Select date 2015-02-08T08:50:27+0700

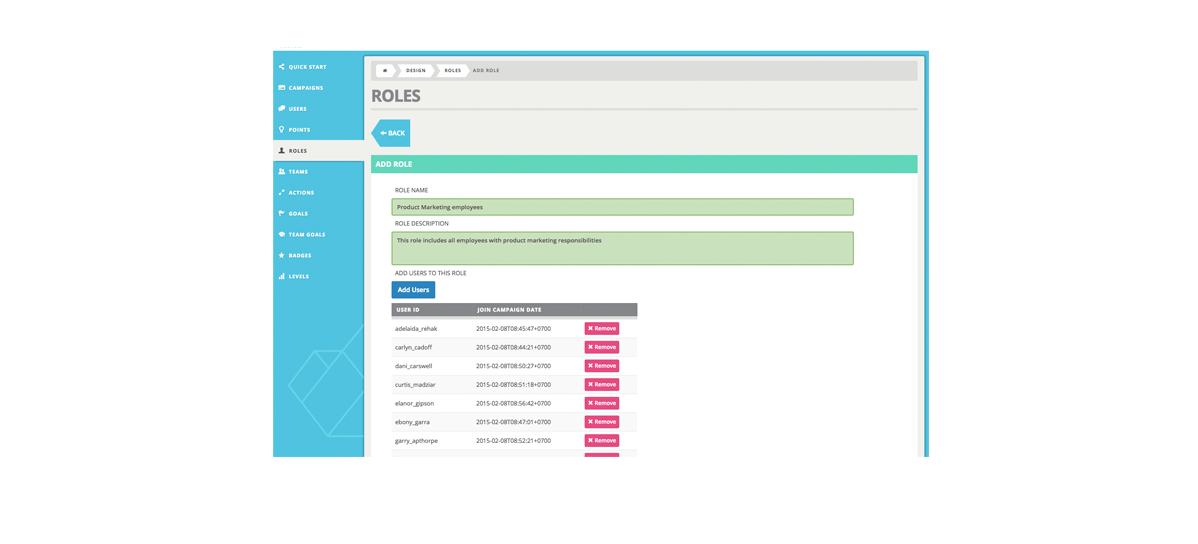513,366
